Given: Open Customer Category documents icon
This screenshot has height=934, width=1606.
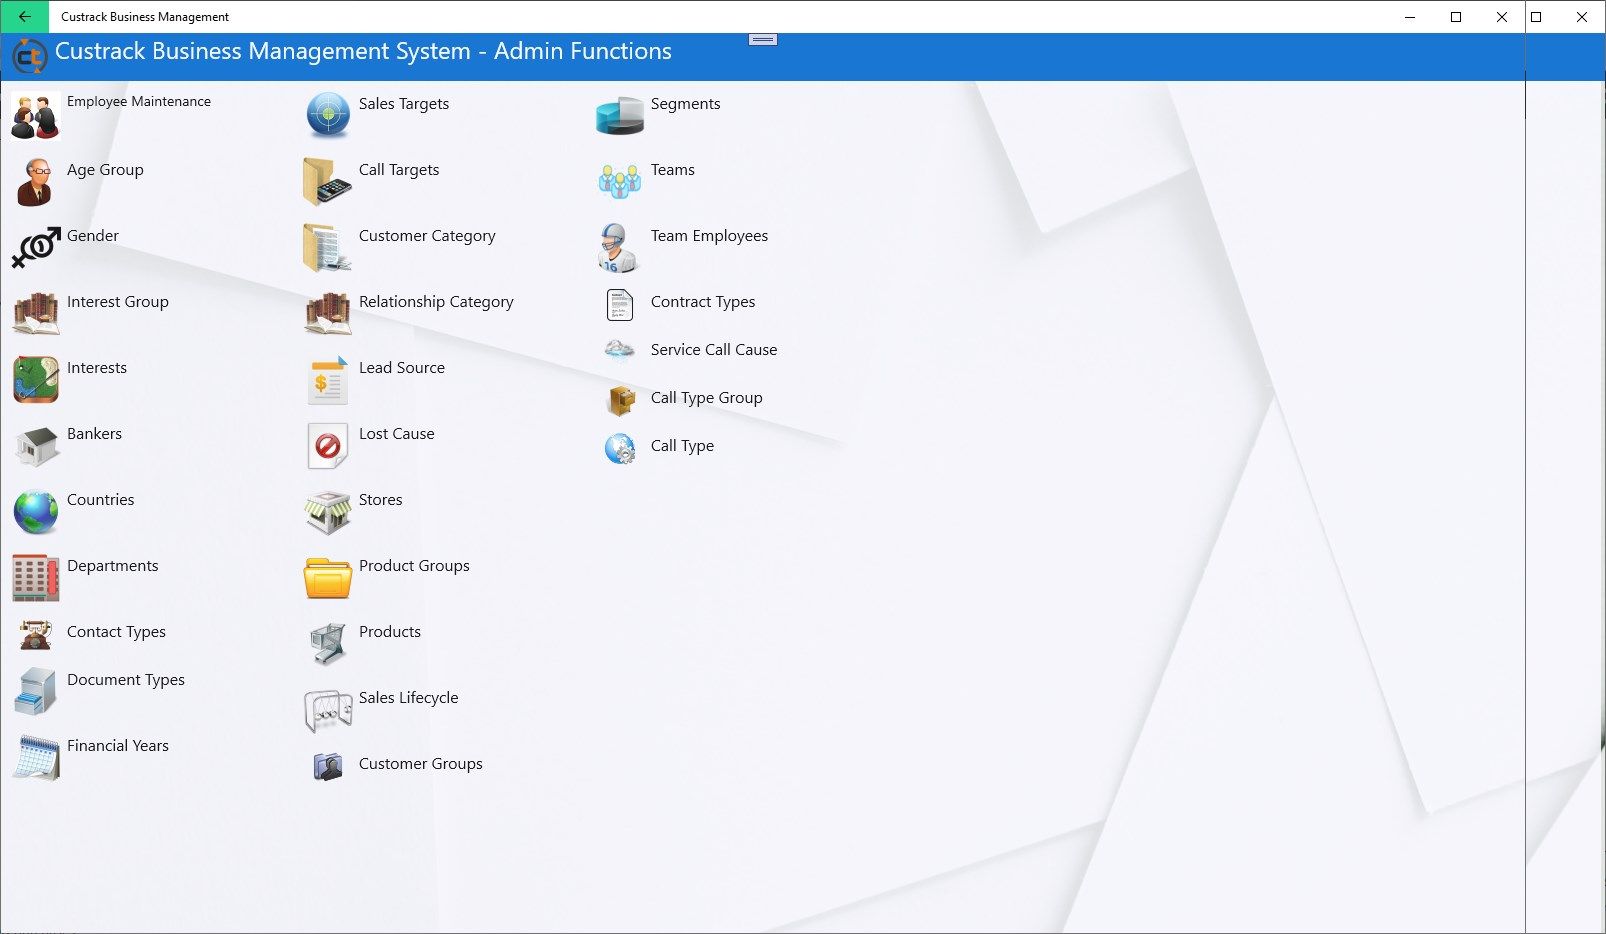Looking at the screenshot, I should click(328, 248).
